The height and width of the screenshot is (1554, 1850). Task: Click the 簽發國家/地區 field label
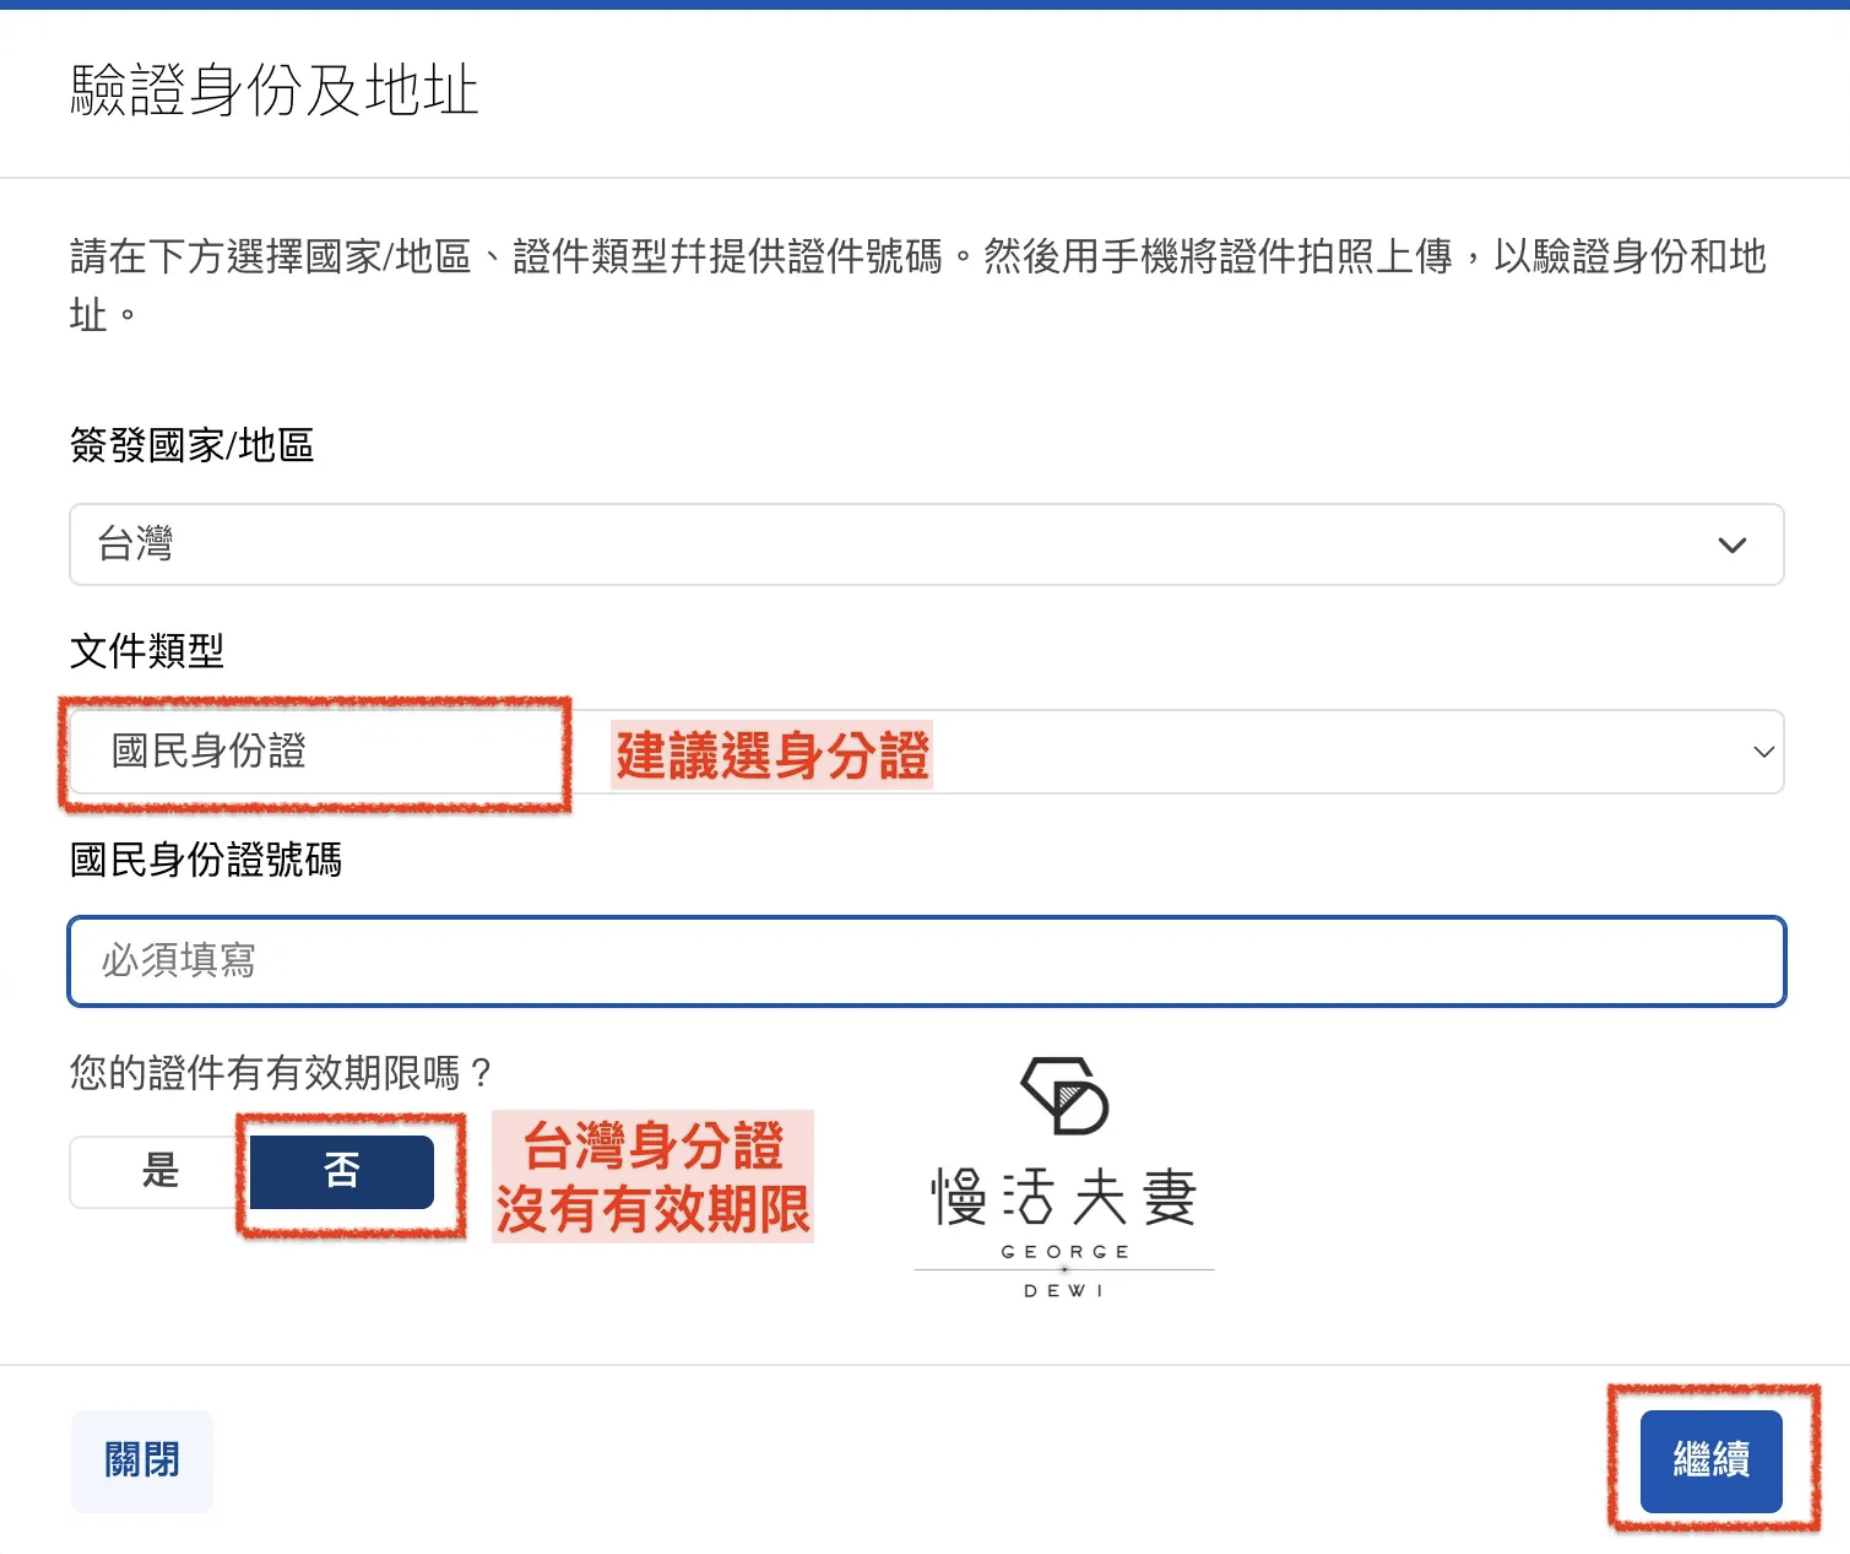click(192, 445)
